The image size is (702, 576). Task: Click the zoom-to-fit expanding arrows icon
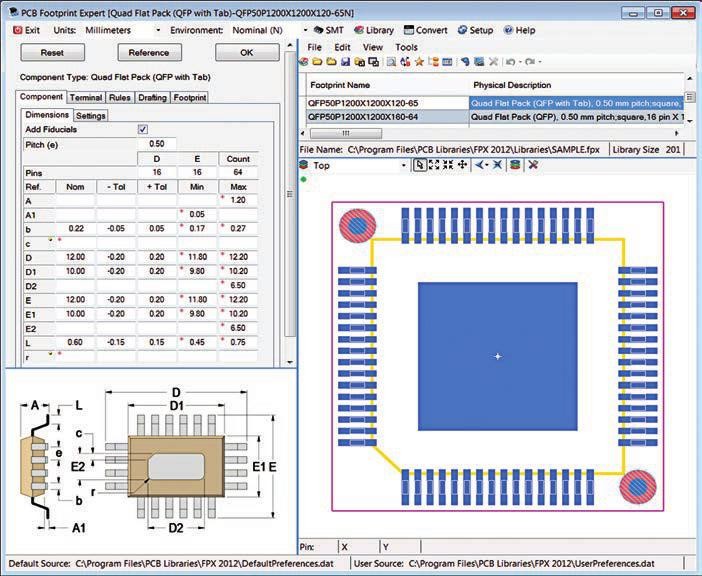[434, 165]
